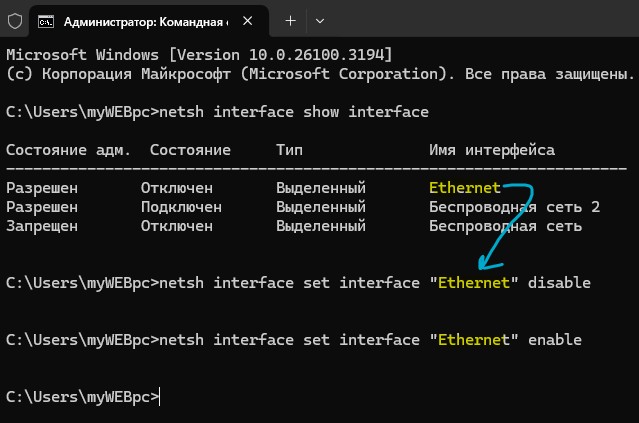Open a new tab with plus icon
Viewport: 639px width, 423px height.
pyautogui.click(x=290, y=20)
